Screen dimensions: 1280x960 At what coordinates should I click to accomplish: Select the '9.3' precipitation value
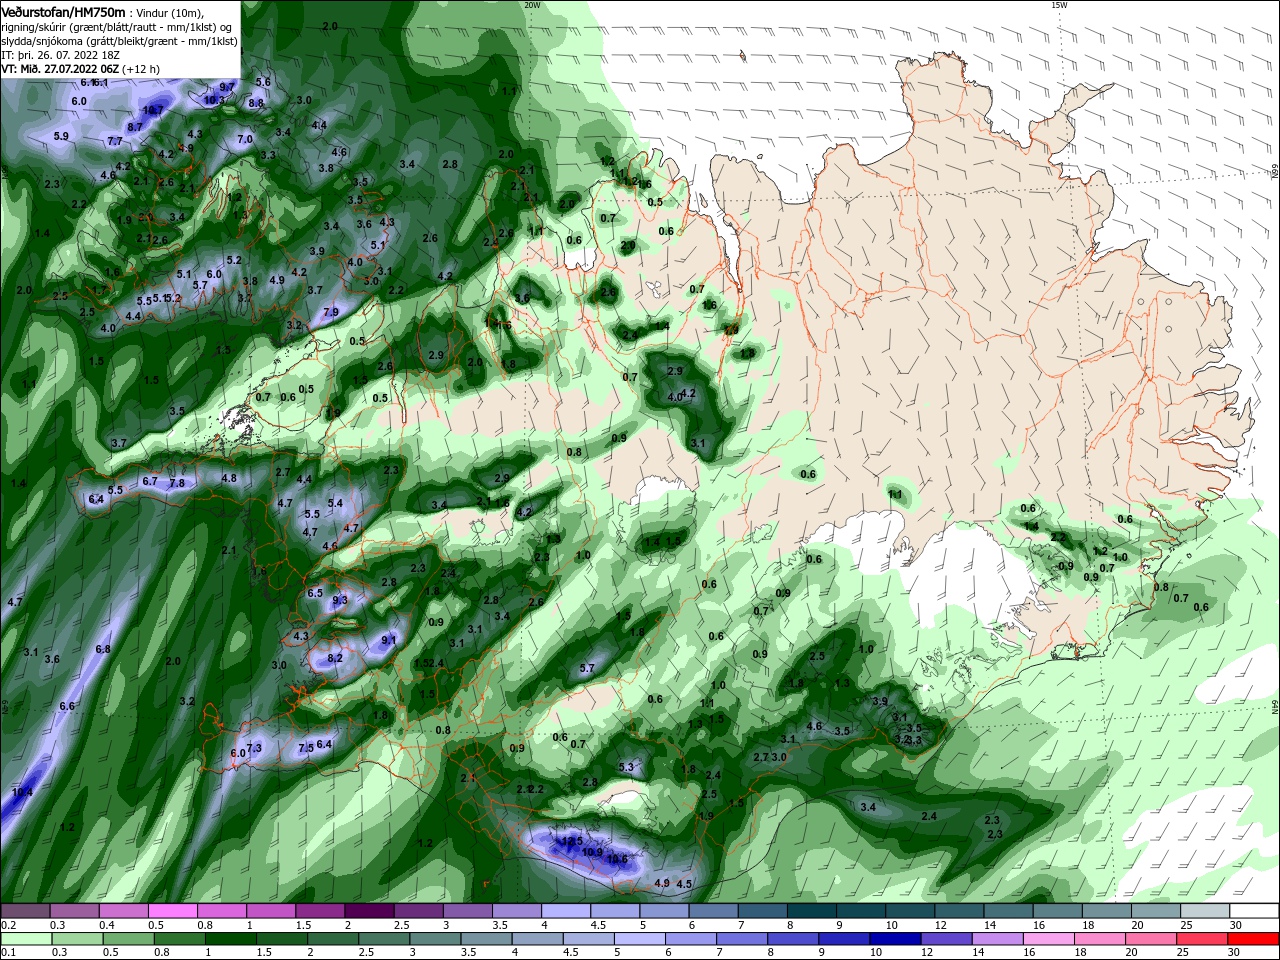(x=340, y=600)
